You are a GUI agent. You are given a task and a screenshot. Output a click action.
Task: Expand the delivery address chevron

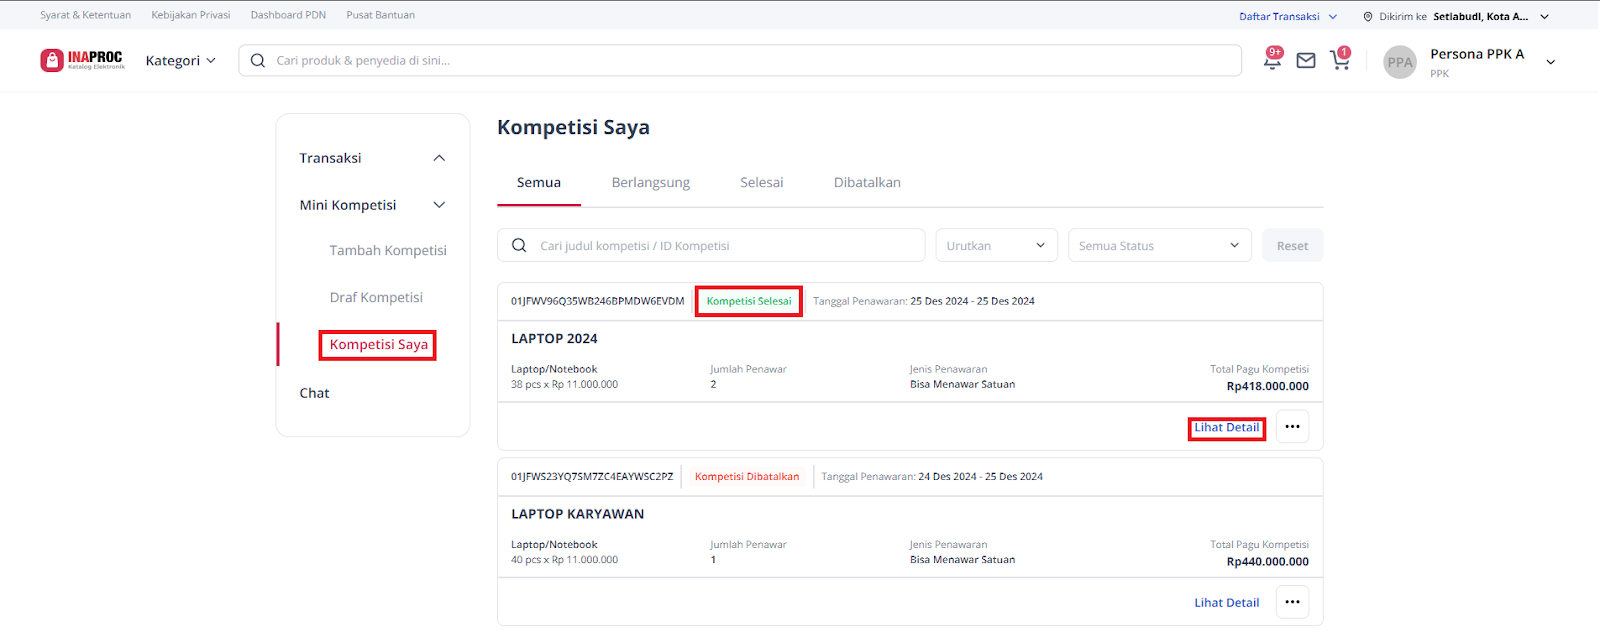tap(1544, 17)
